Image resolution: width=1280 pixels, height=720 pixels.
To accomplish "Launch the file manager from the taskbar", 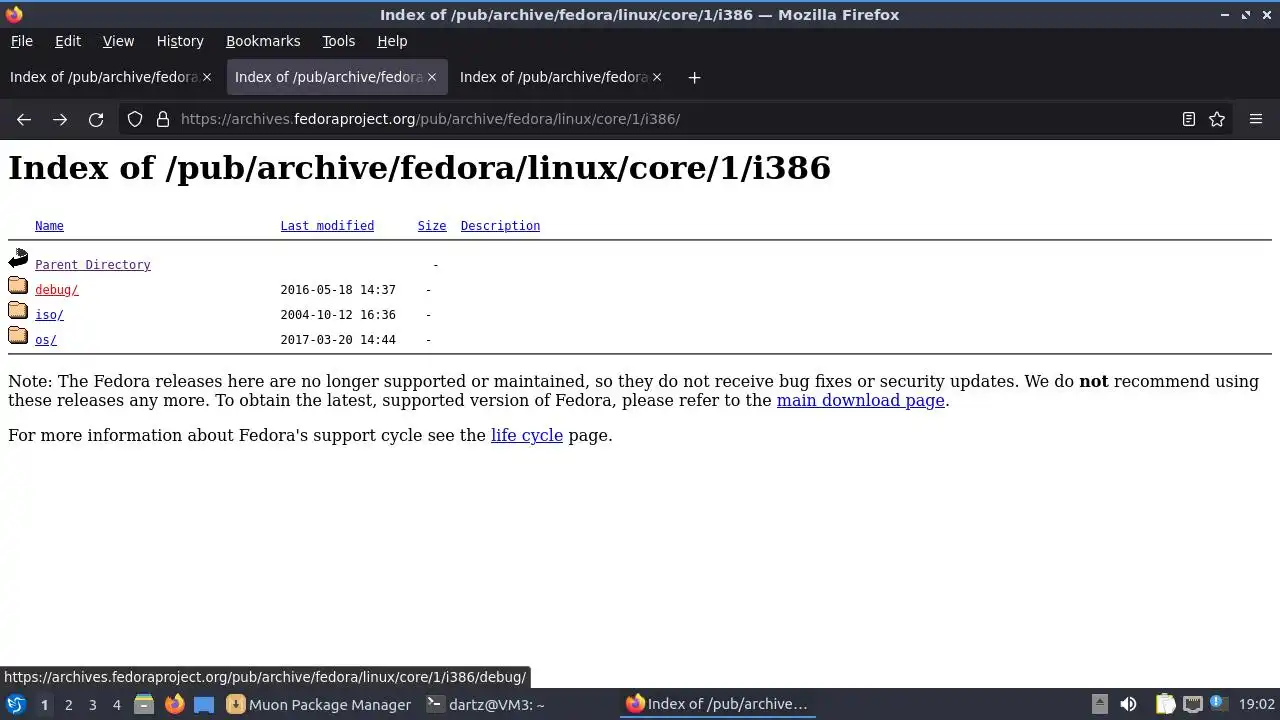I will pos(144,704).
